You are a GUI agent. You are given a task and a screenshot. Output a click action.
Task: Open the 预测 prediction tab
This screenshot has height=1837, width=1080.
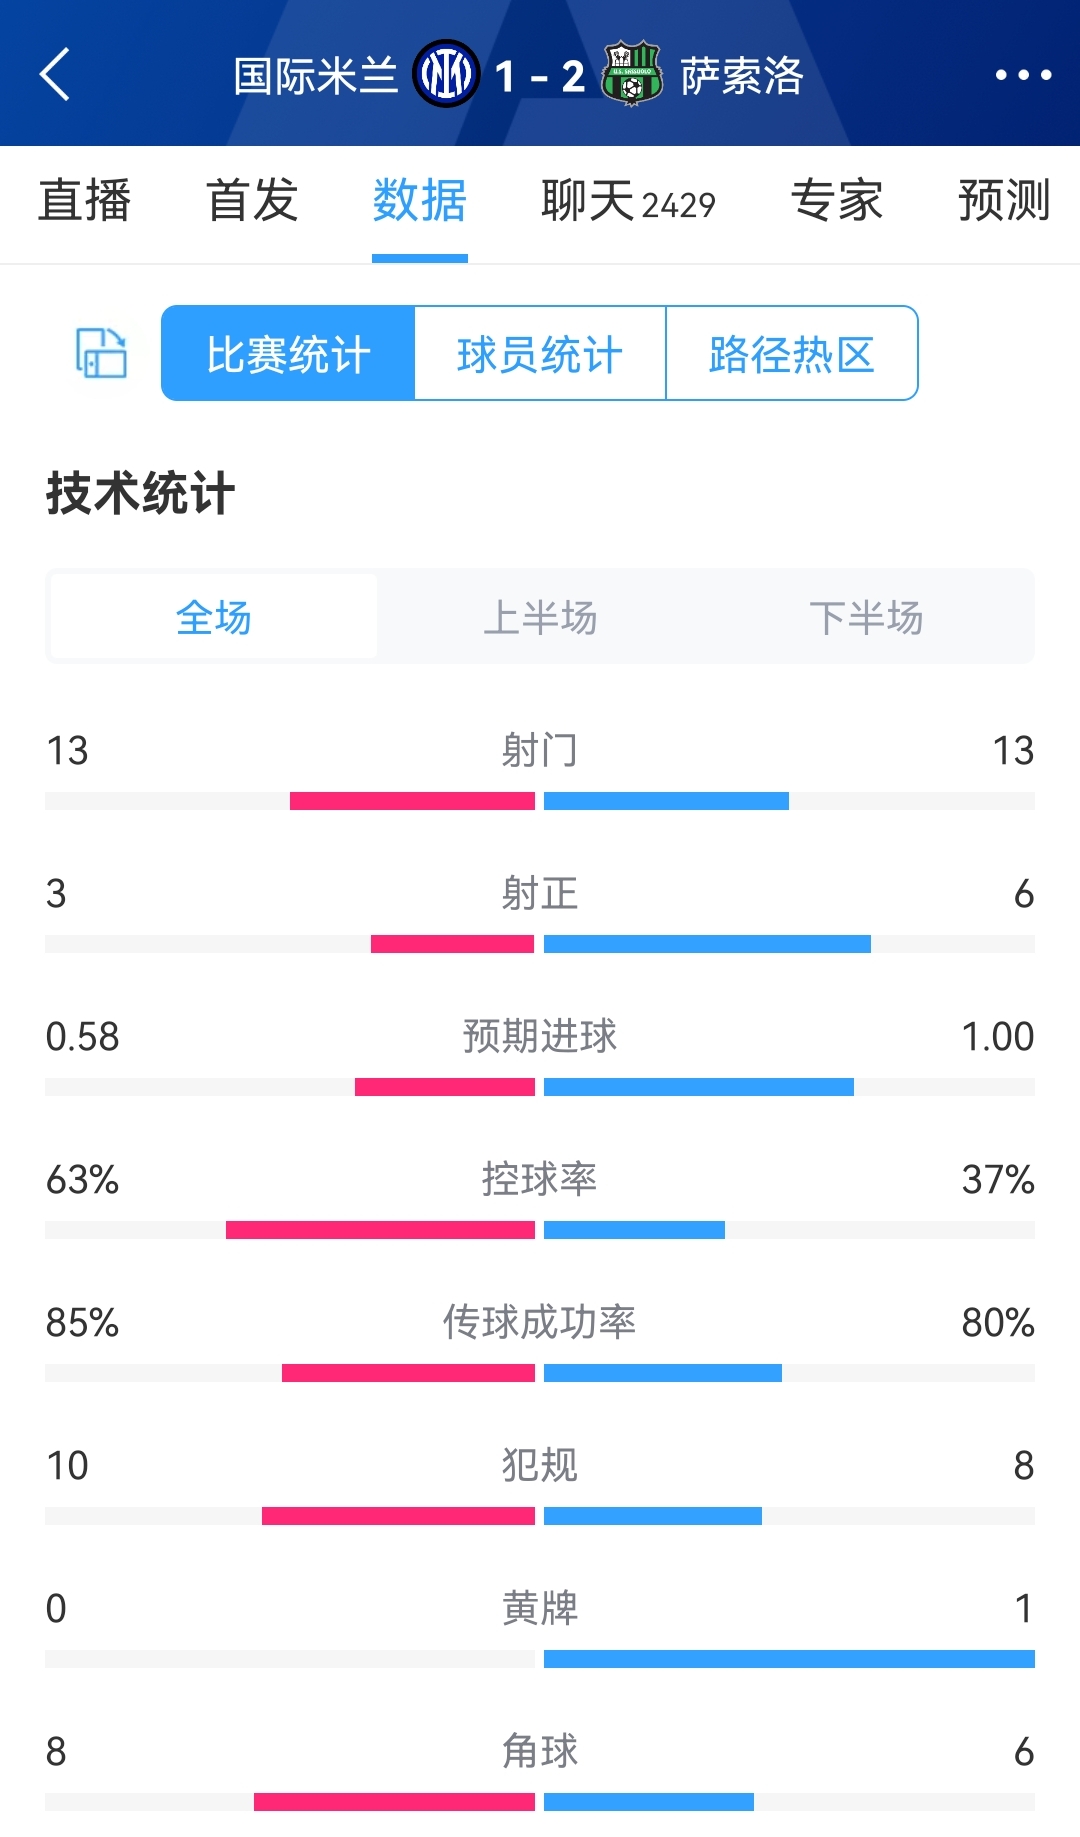pos(1004,201)
